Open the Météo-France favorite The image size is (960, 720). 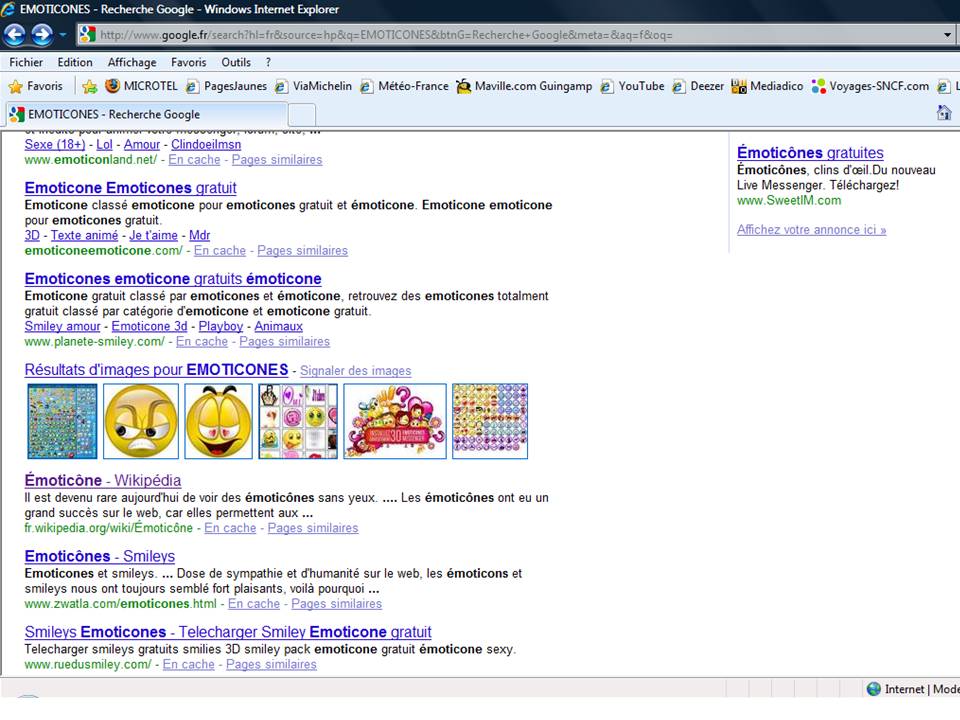(405, 86)
